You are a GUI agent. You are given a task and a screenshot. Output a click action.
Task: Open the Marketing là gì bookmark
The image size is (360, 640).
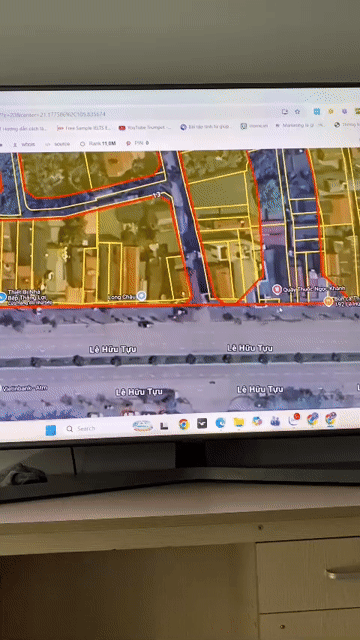[300, 125]
